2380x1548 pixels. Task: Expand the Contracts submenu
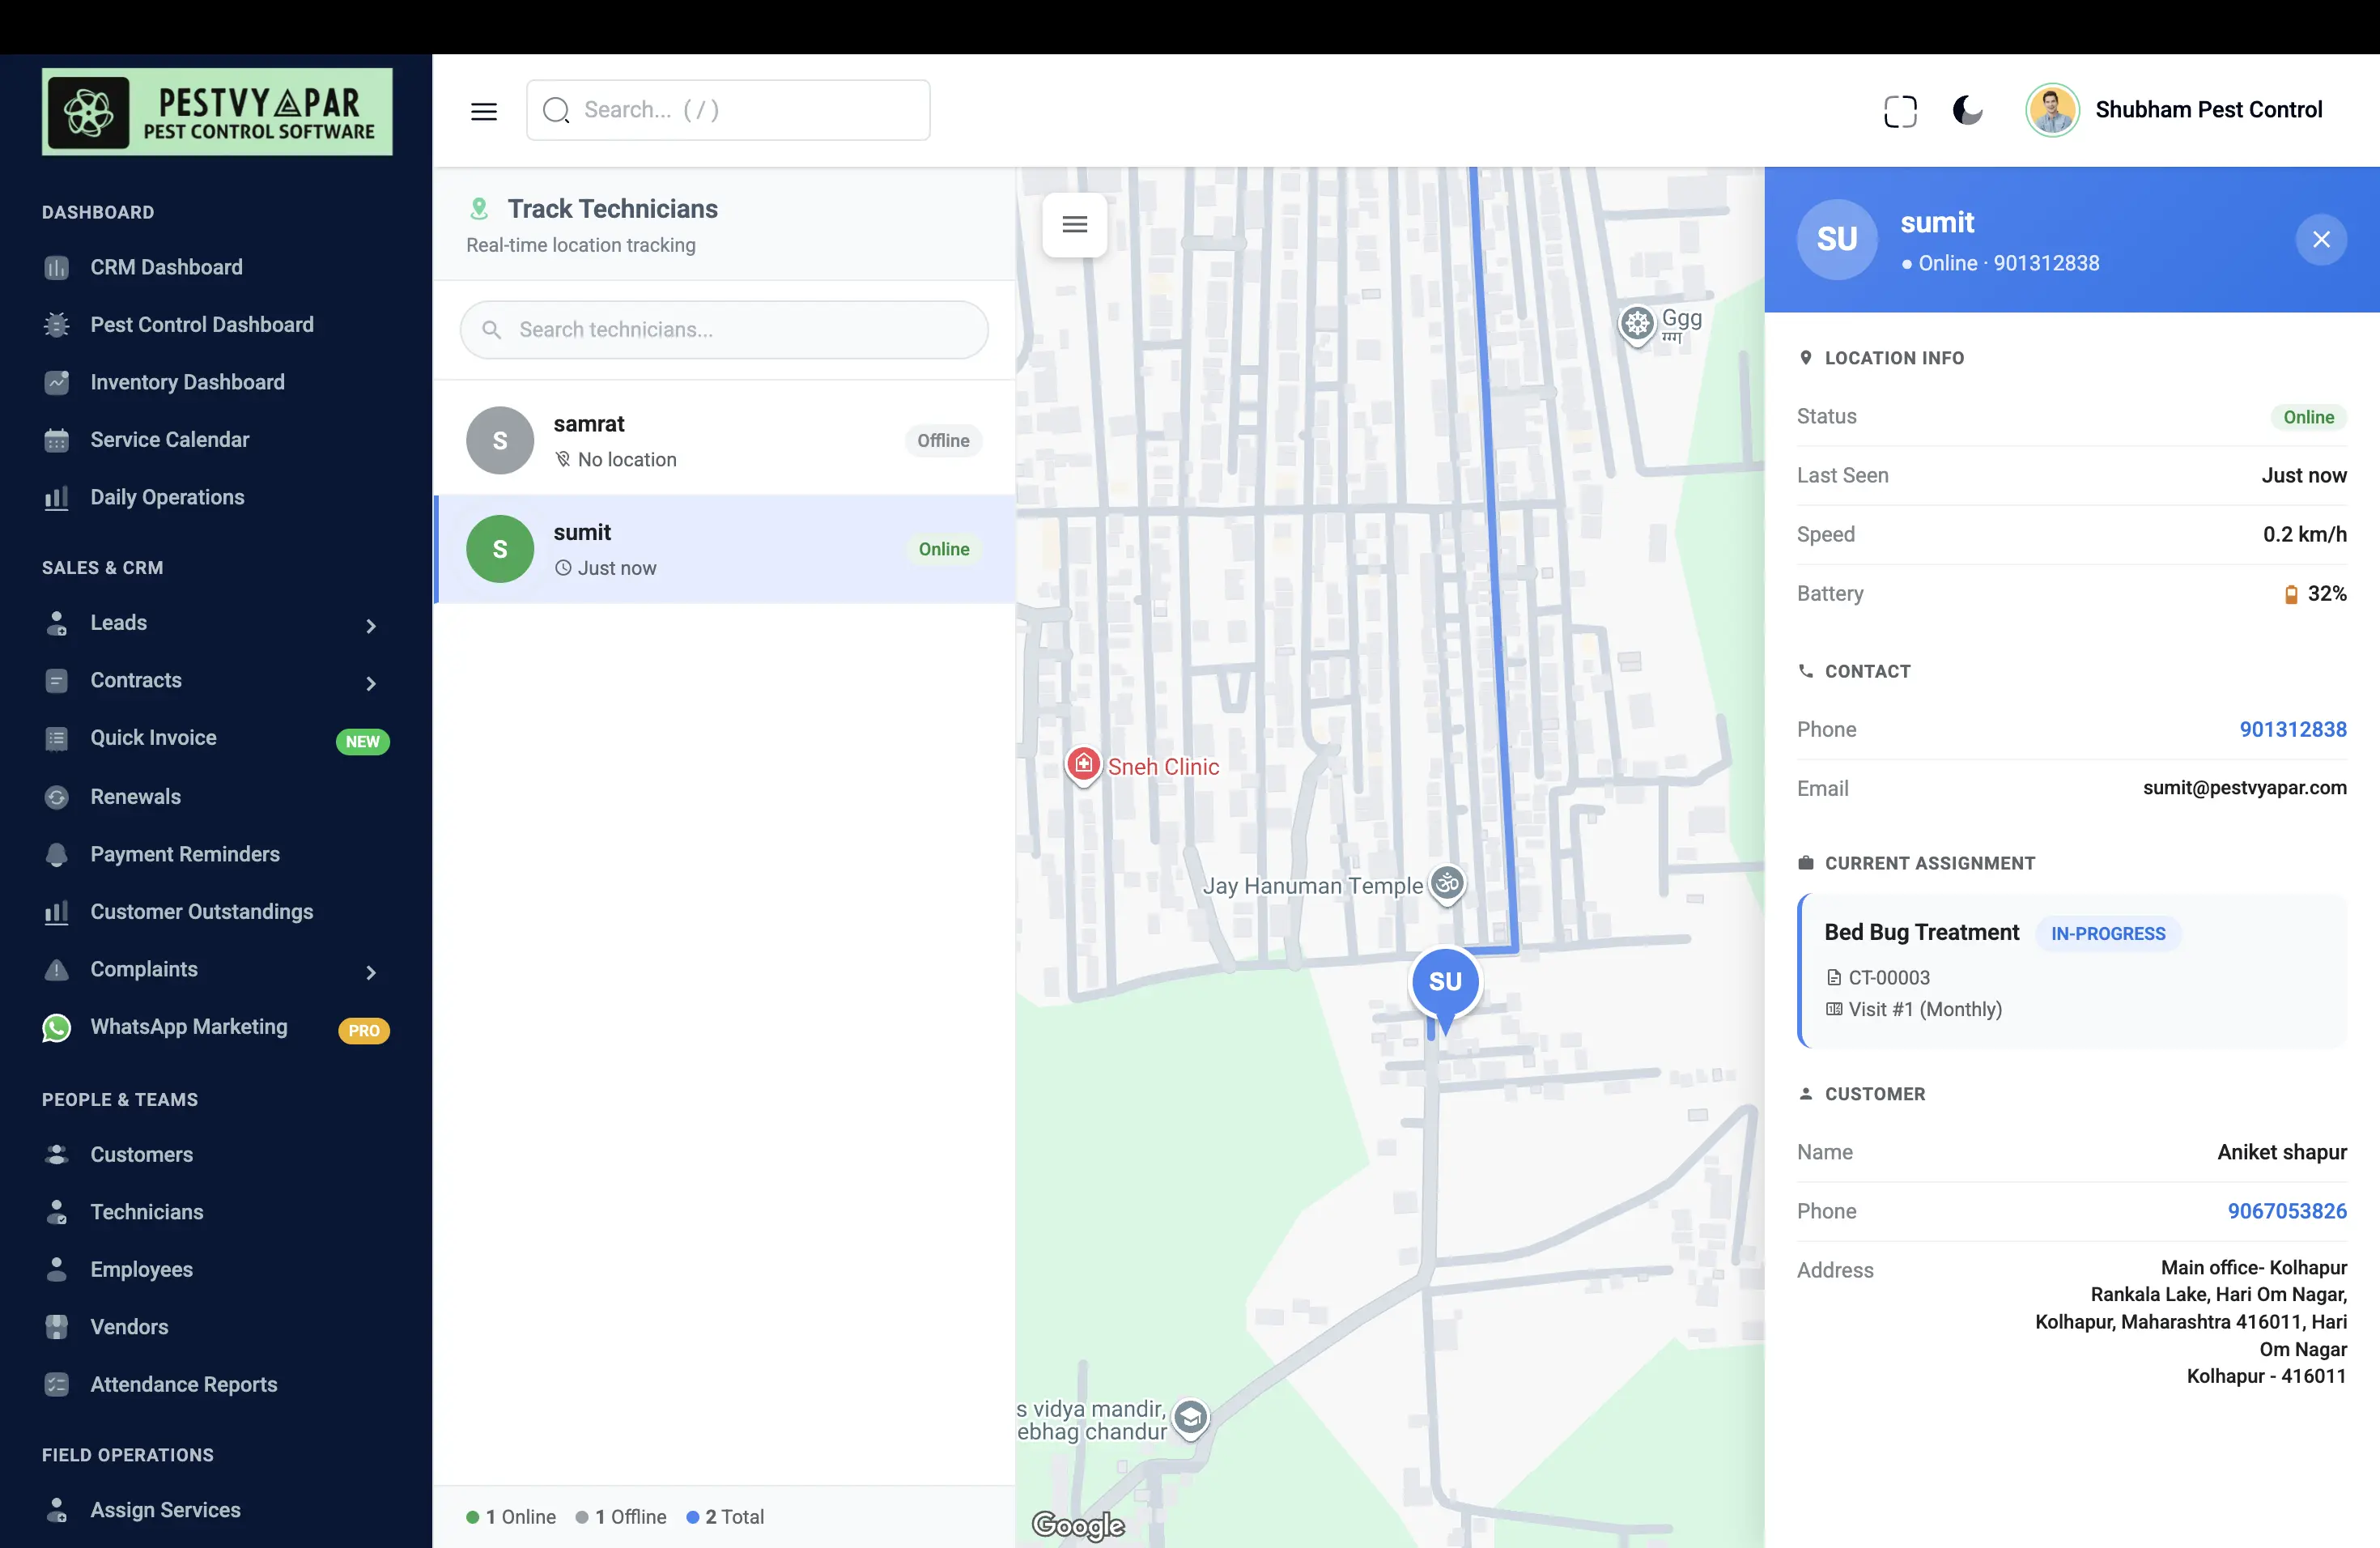point(371,683)
